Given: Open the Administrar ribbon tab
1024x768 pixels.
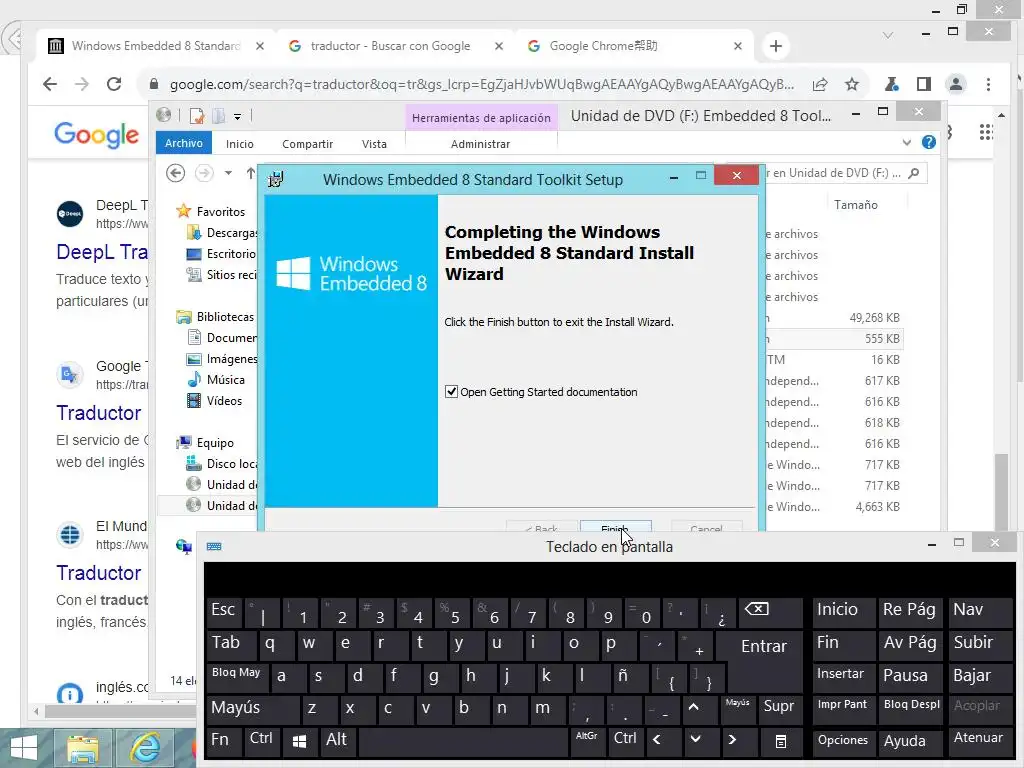Looking at the screenshot, I should pyautogui.click(x=480, y=144).
